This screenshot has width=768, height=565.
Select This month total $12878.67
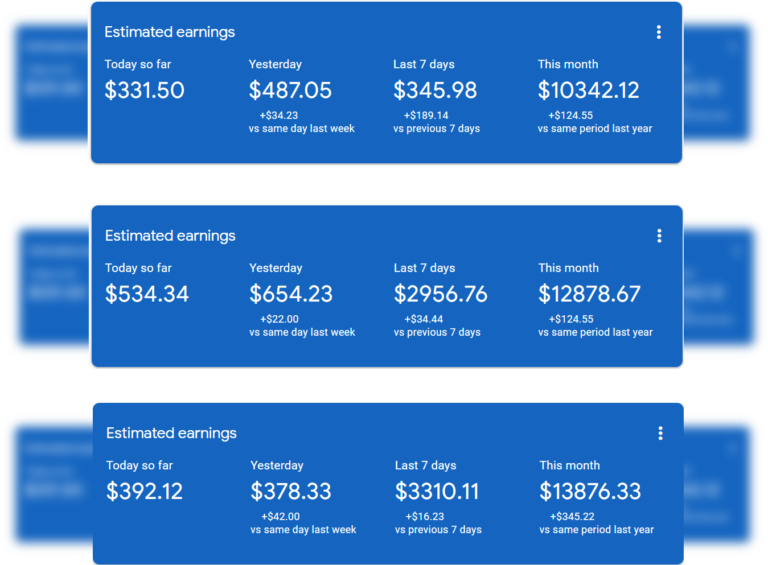point(589,294)
